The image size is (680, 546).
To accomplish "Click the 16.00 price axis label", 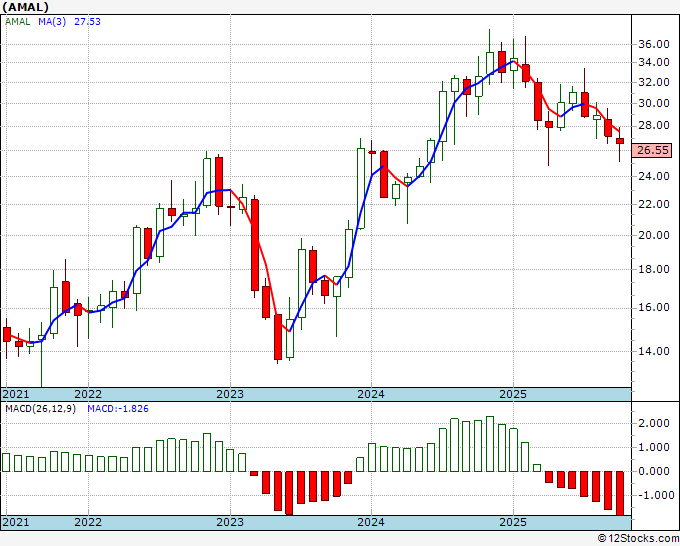I will coord(654,308).
